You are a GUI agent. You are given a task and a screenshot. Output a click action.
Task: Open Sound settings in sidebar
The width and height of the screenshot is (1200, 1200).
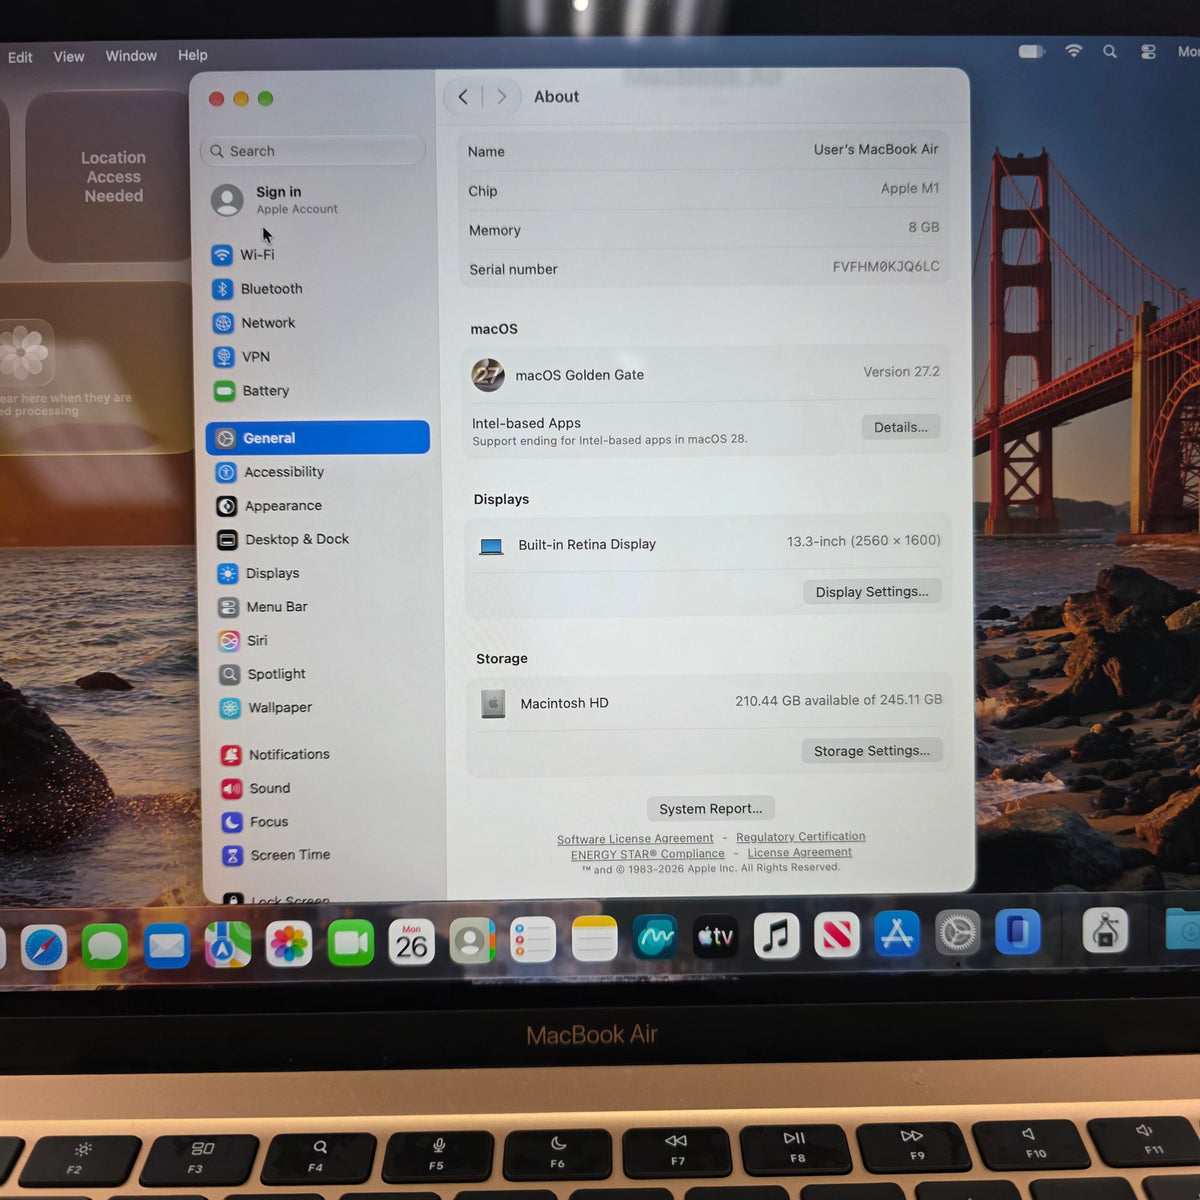coord(322,788)
